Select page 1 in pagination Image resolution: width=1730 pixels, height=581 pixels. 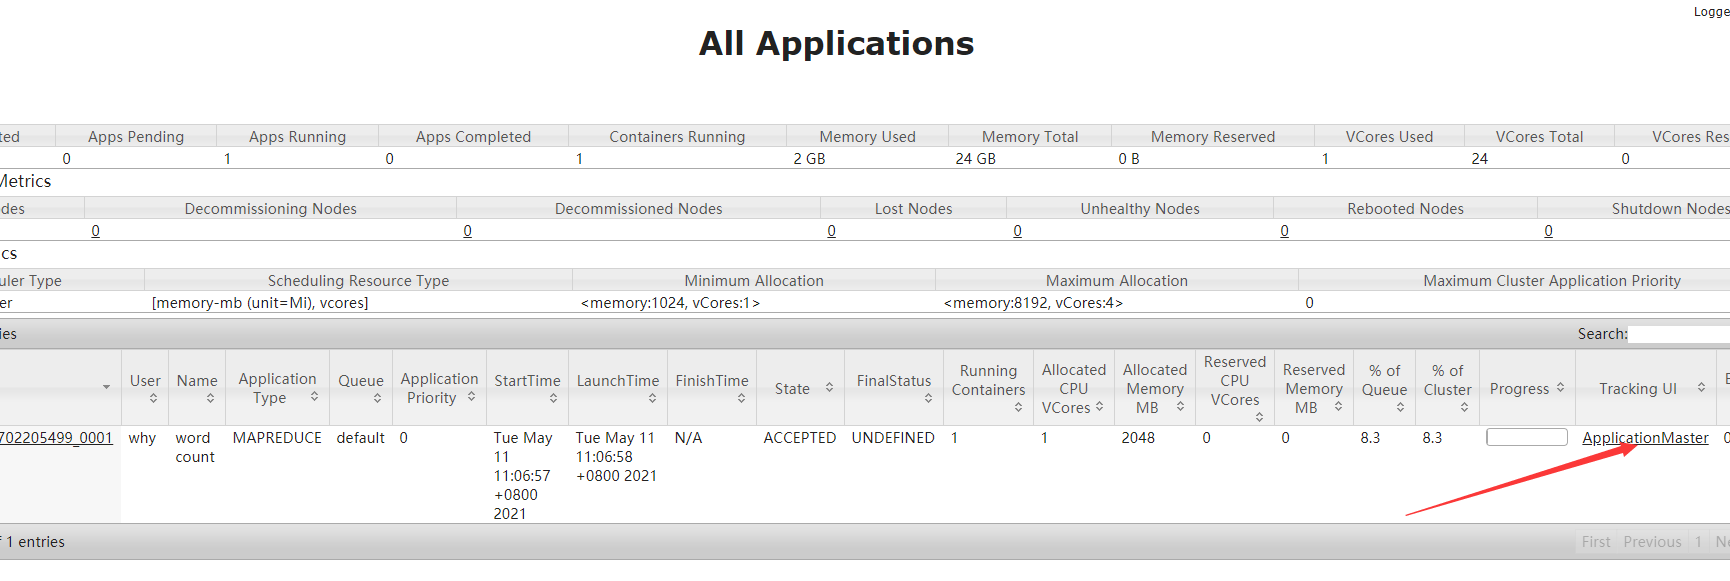pos(1698,542)
